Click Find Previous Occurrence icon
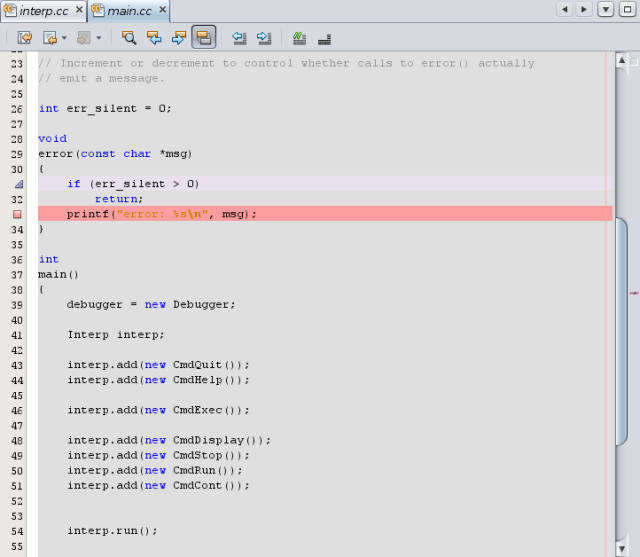The height and width of the screenshot is (557, 640). [x=154, y=38]
